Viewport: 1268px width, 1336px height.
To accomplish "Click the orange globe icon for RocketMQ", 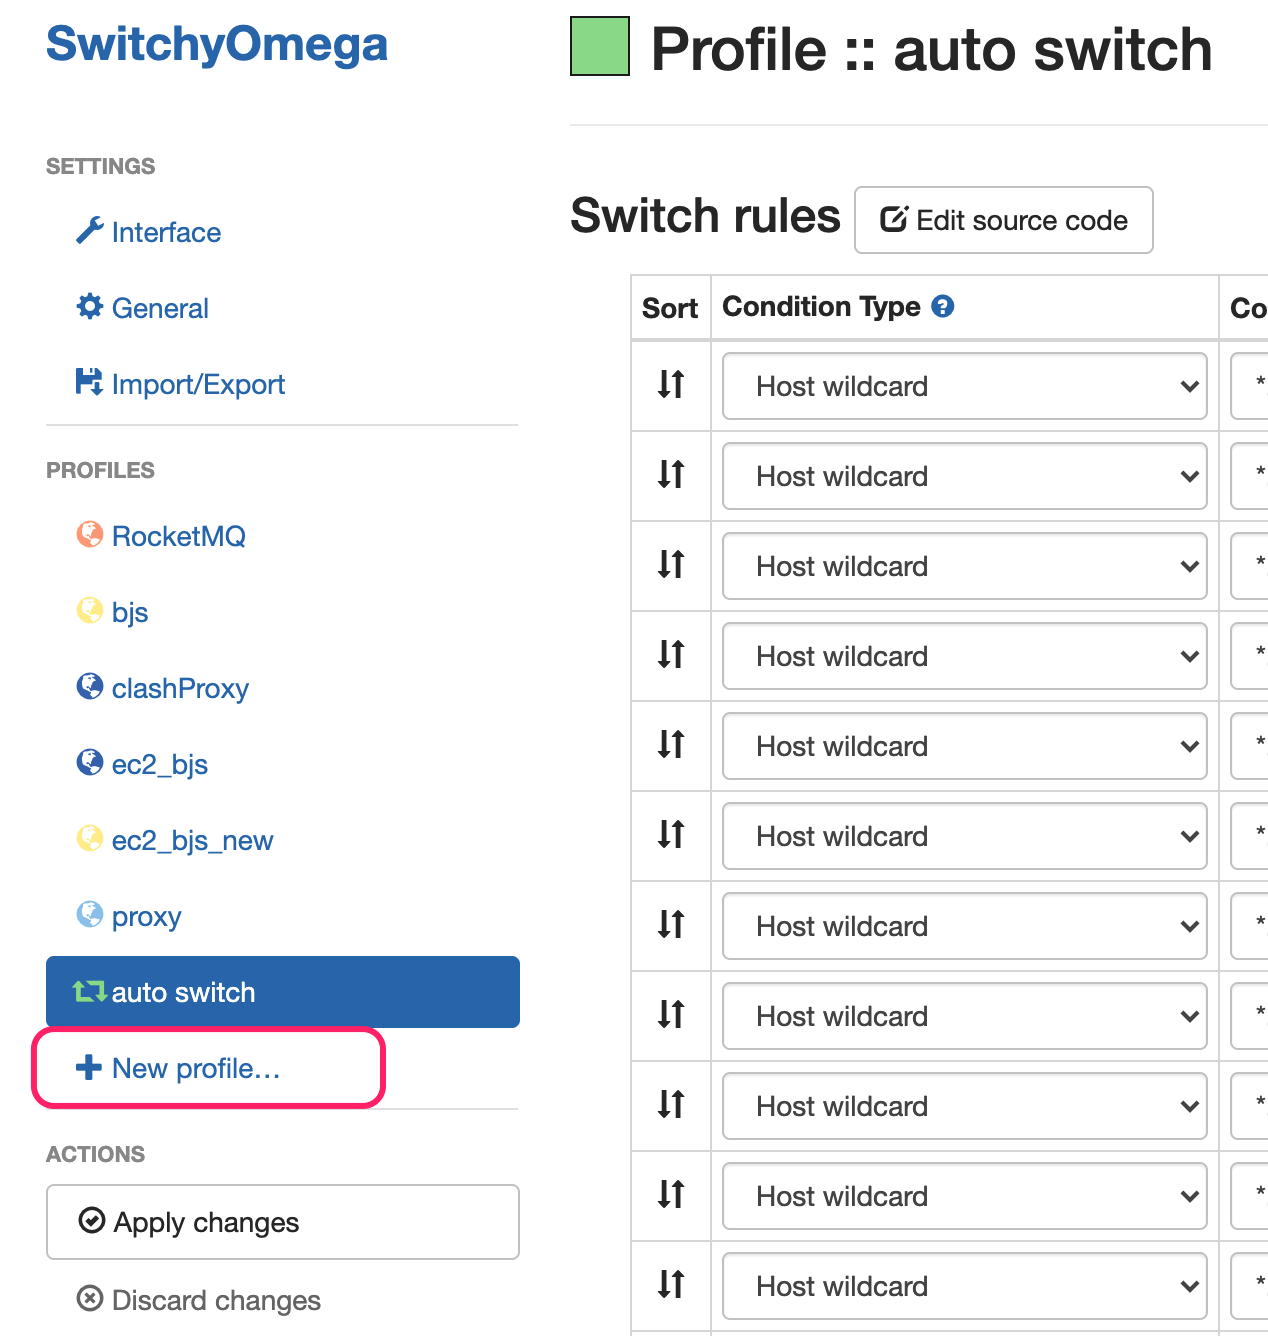I will pyautogui.click(x=90, y=534).
